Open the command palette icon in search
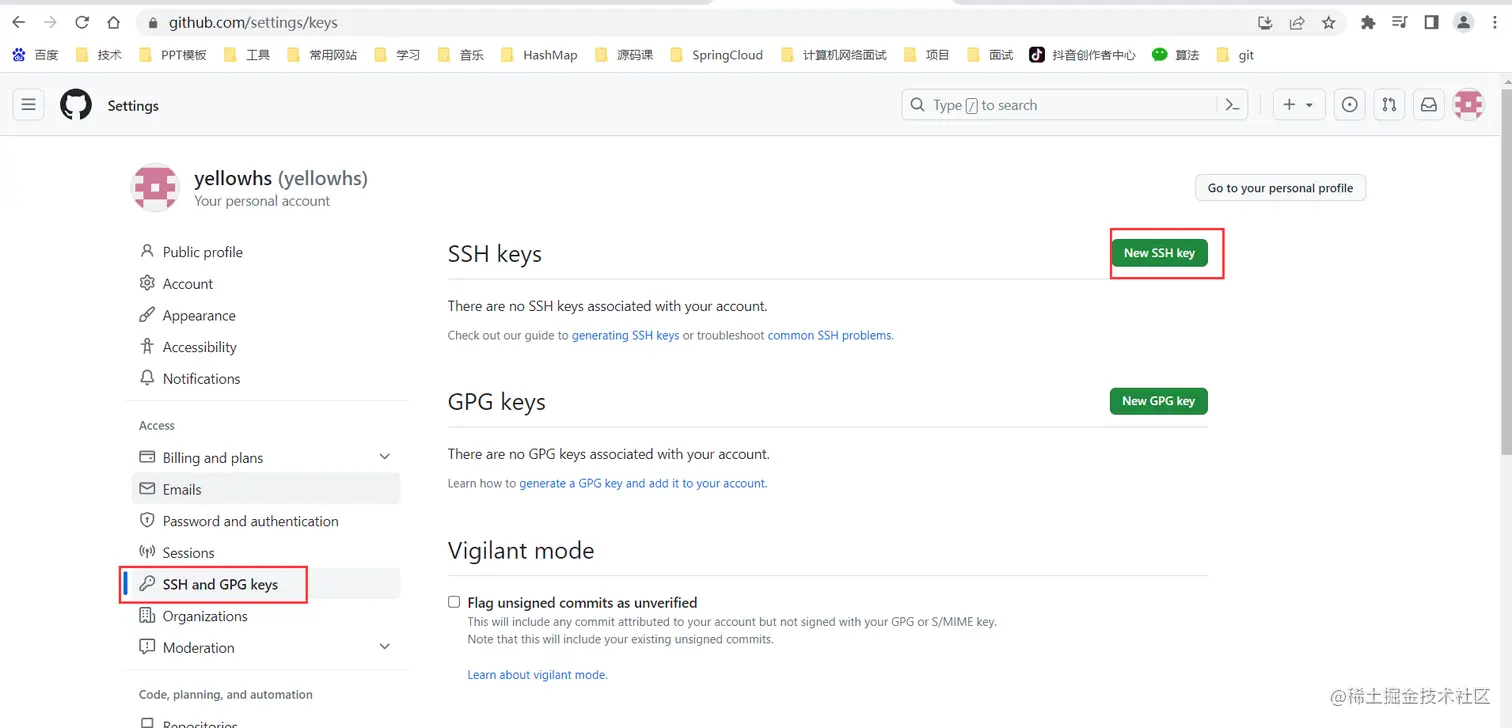The image size is (1512, 728). click(x=1232, y=105)
